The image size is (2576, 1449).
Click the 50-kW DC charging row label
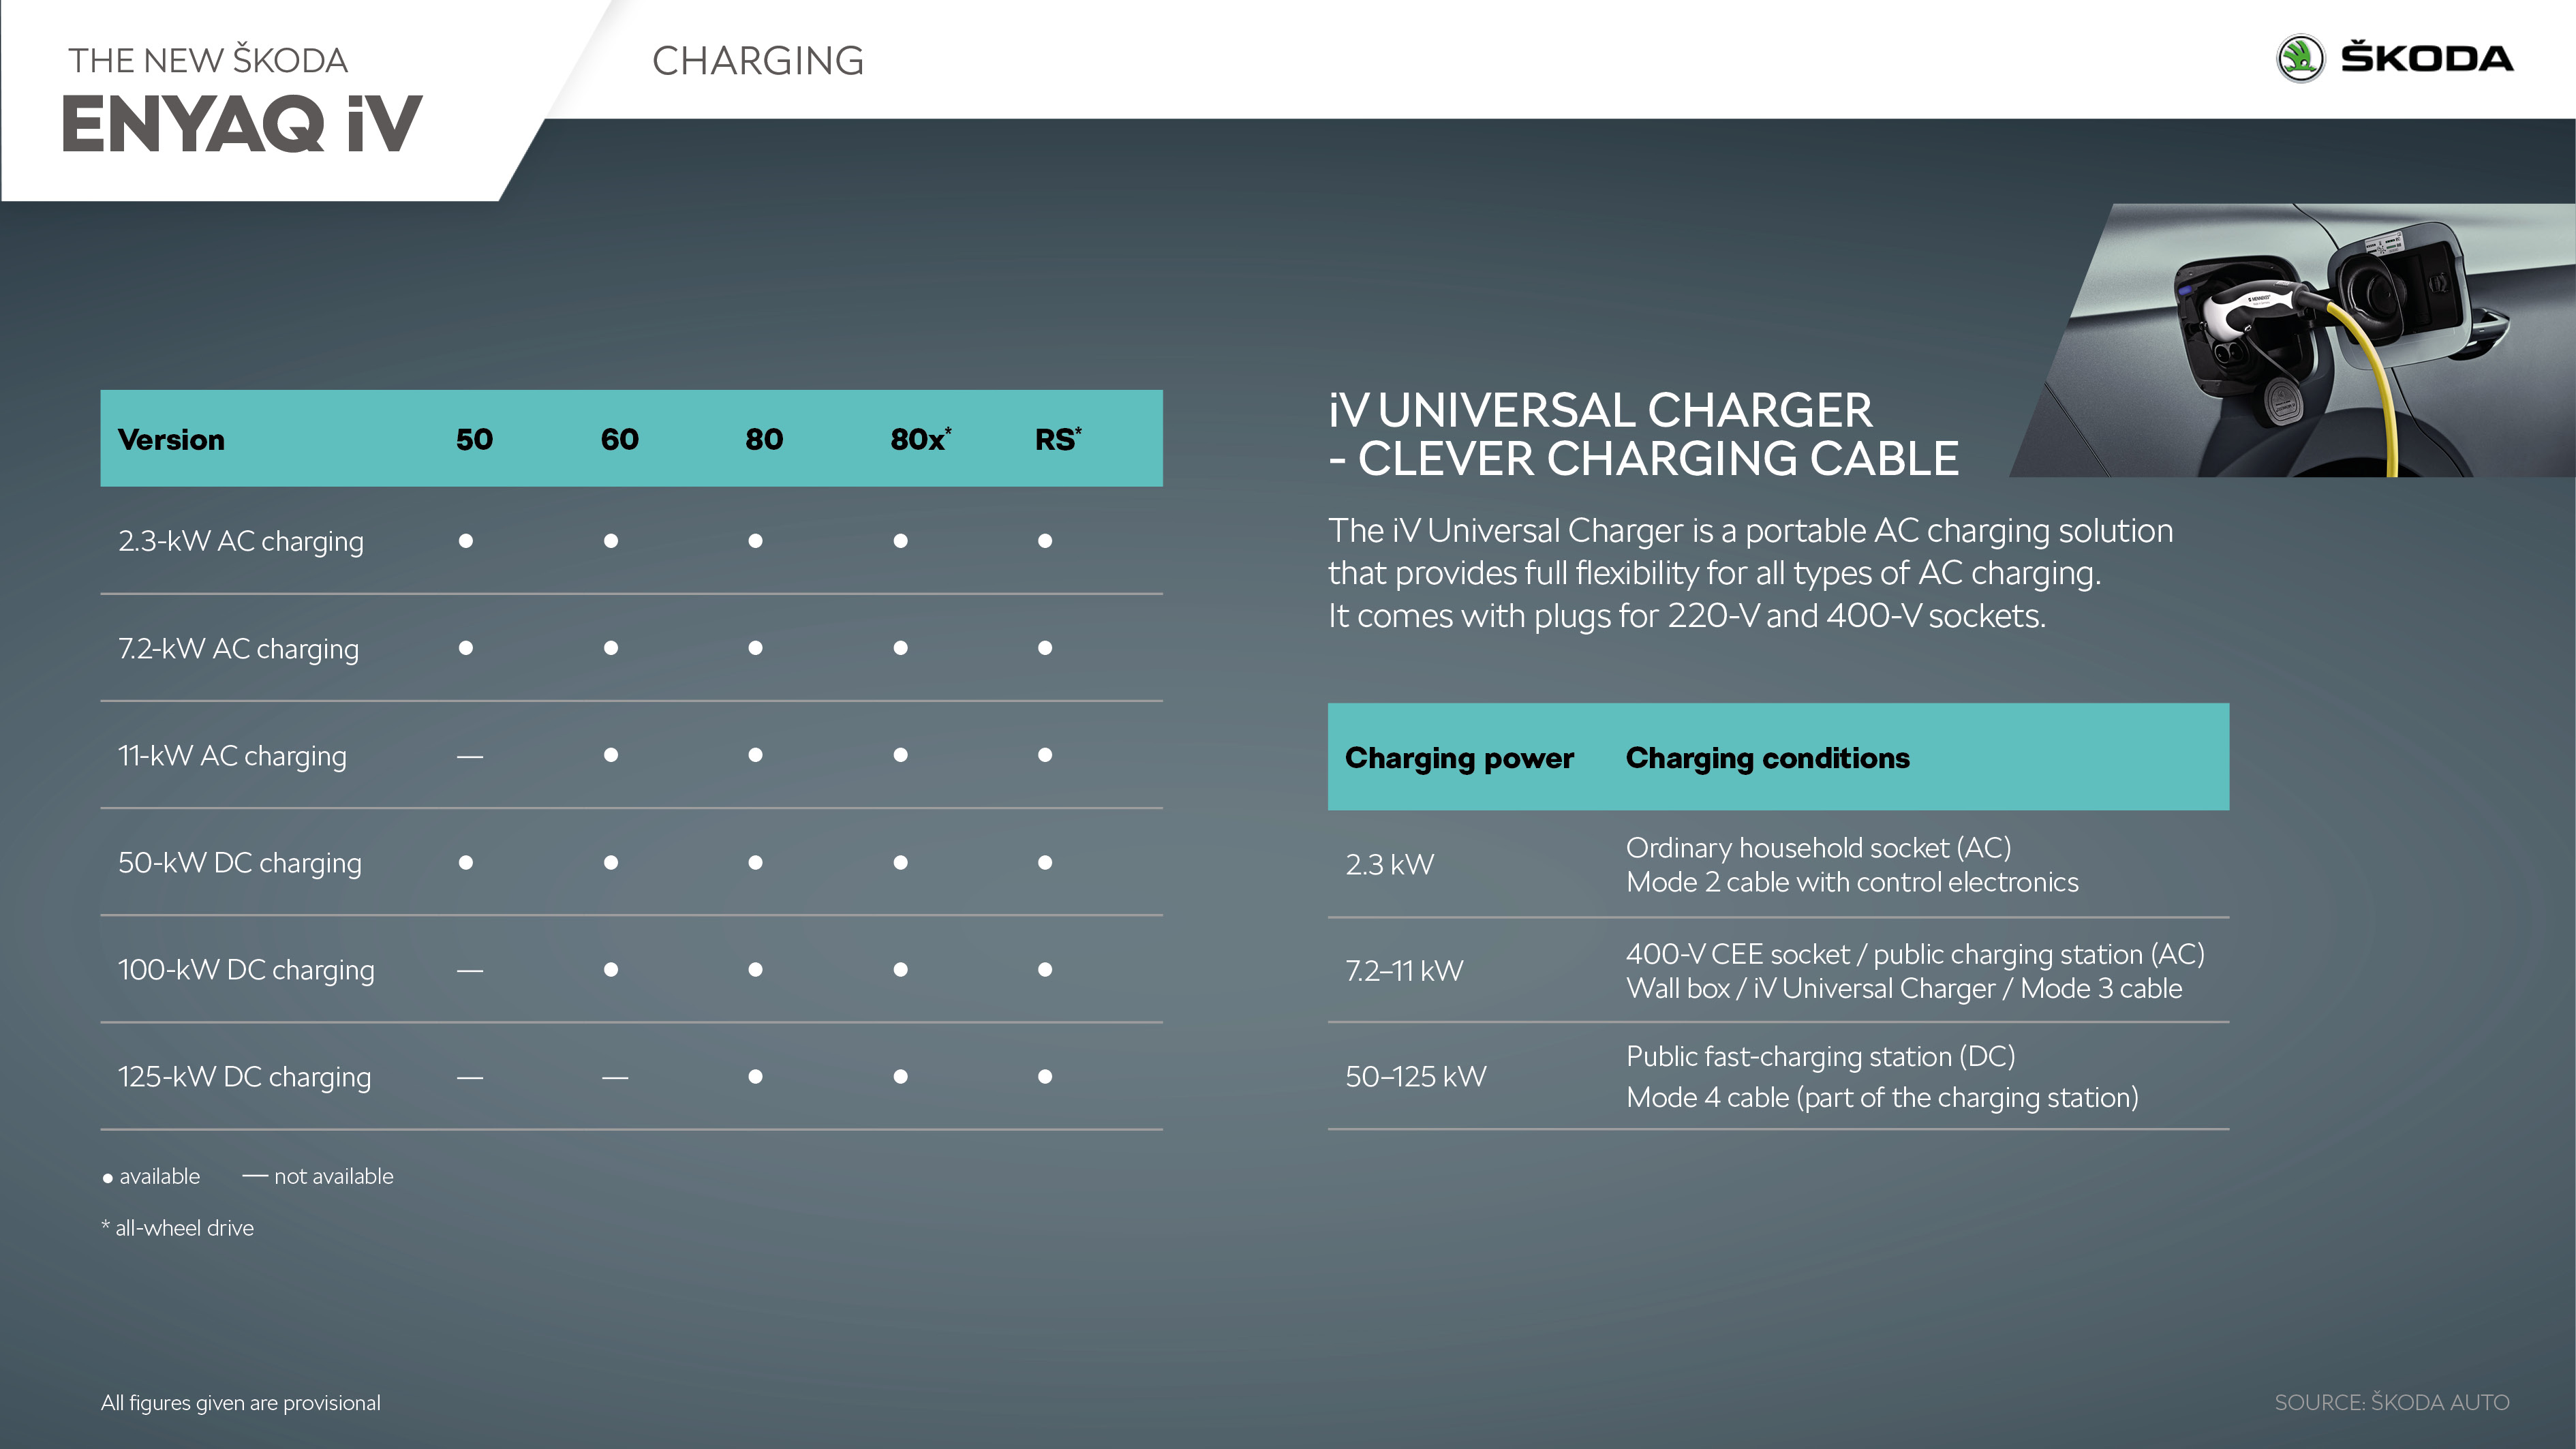[240, 863]
